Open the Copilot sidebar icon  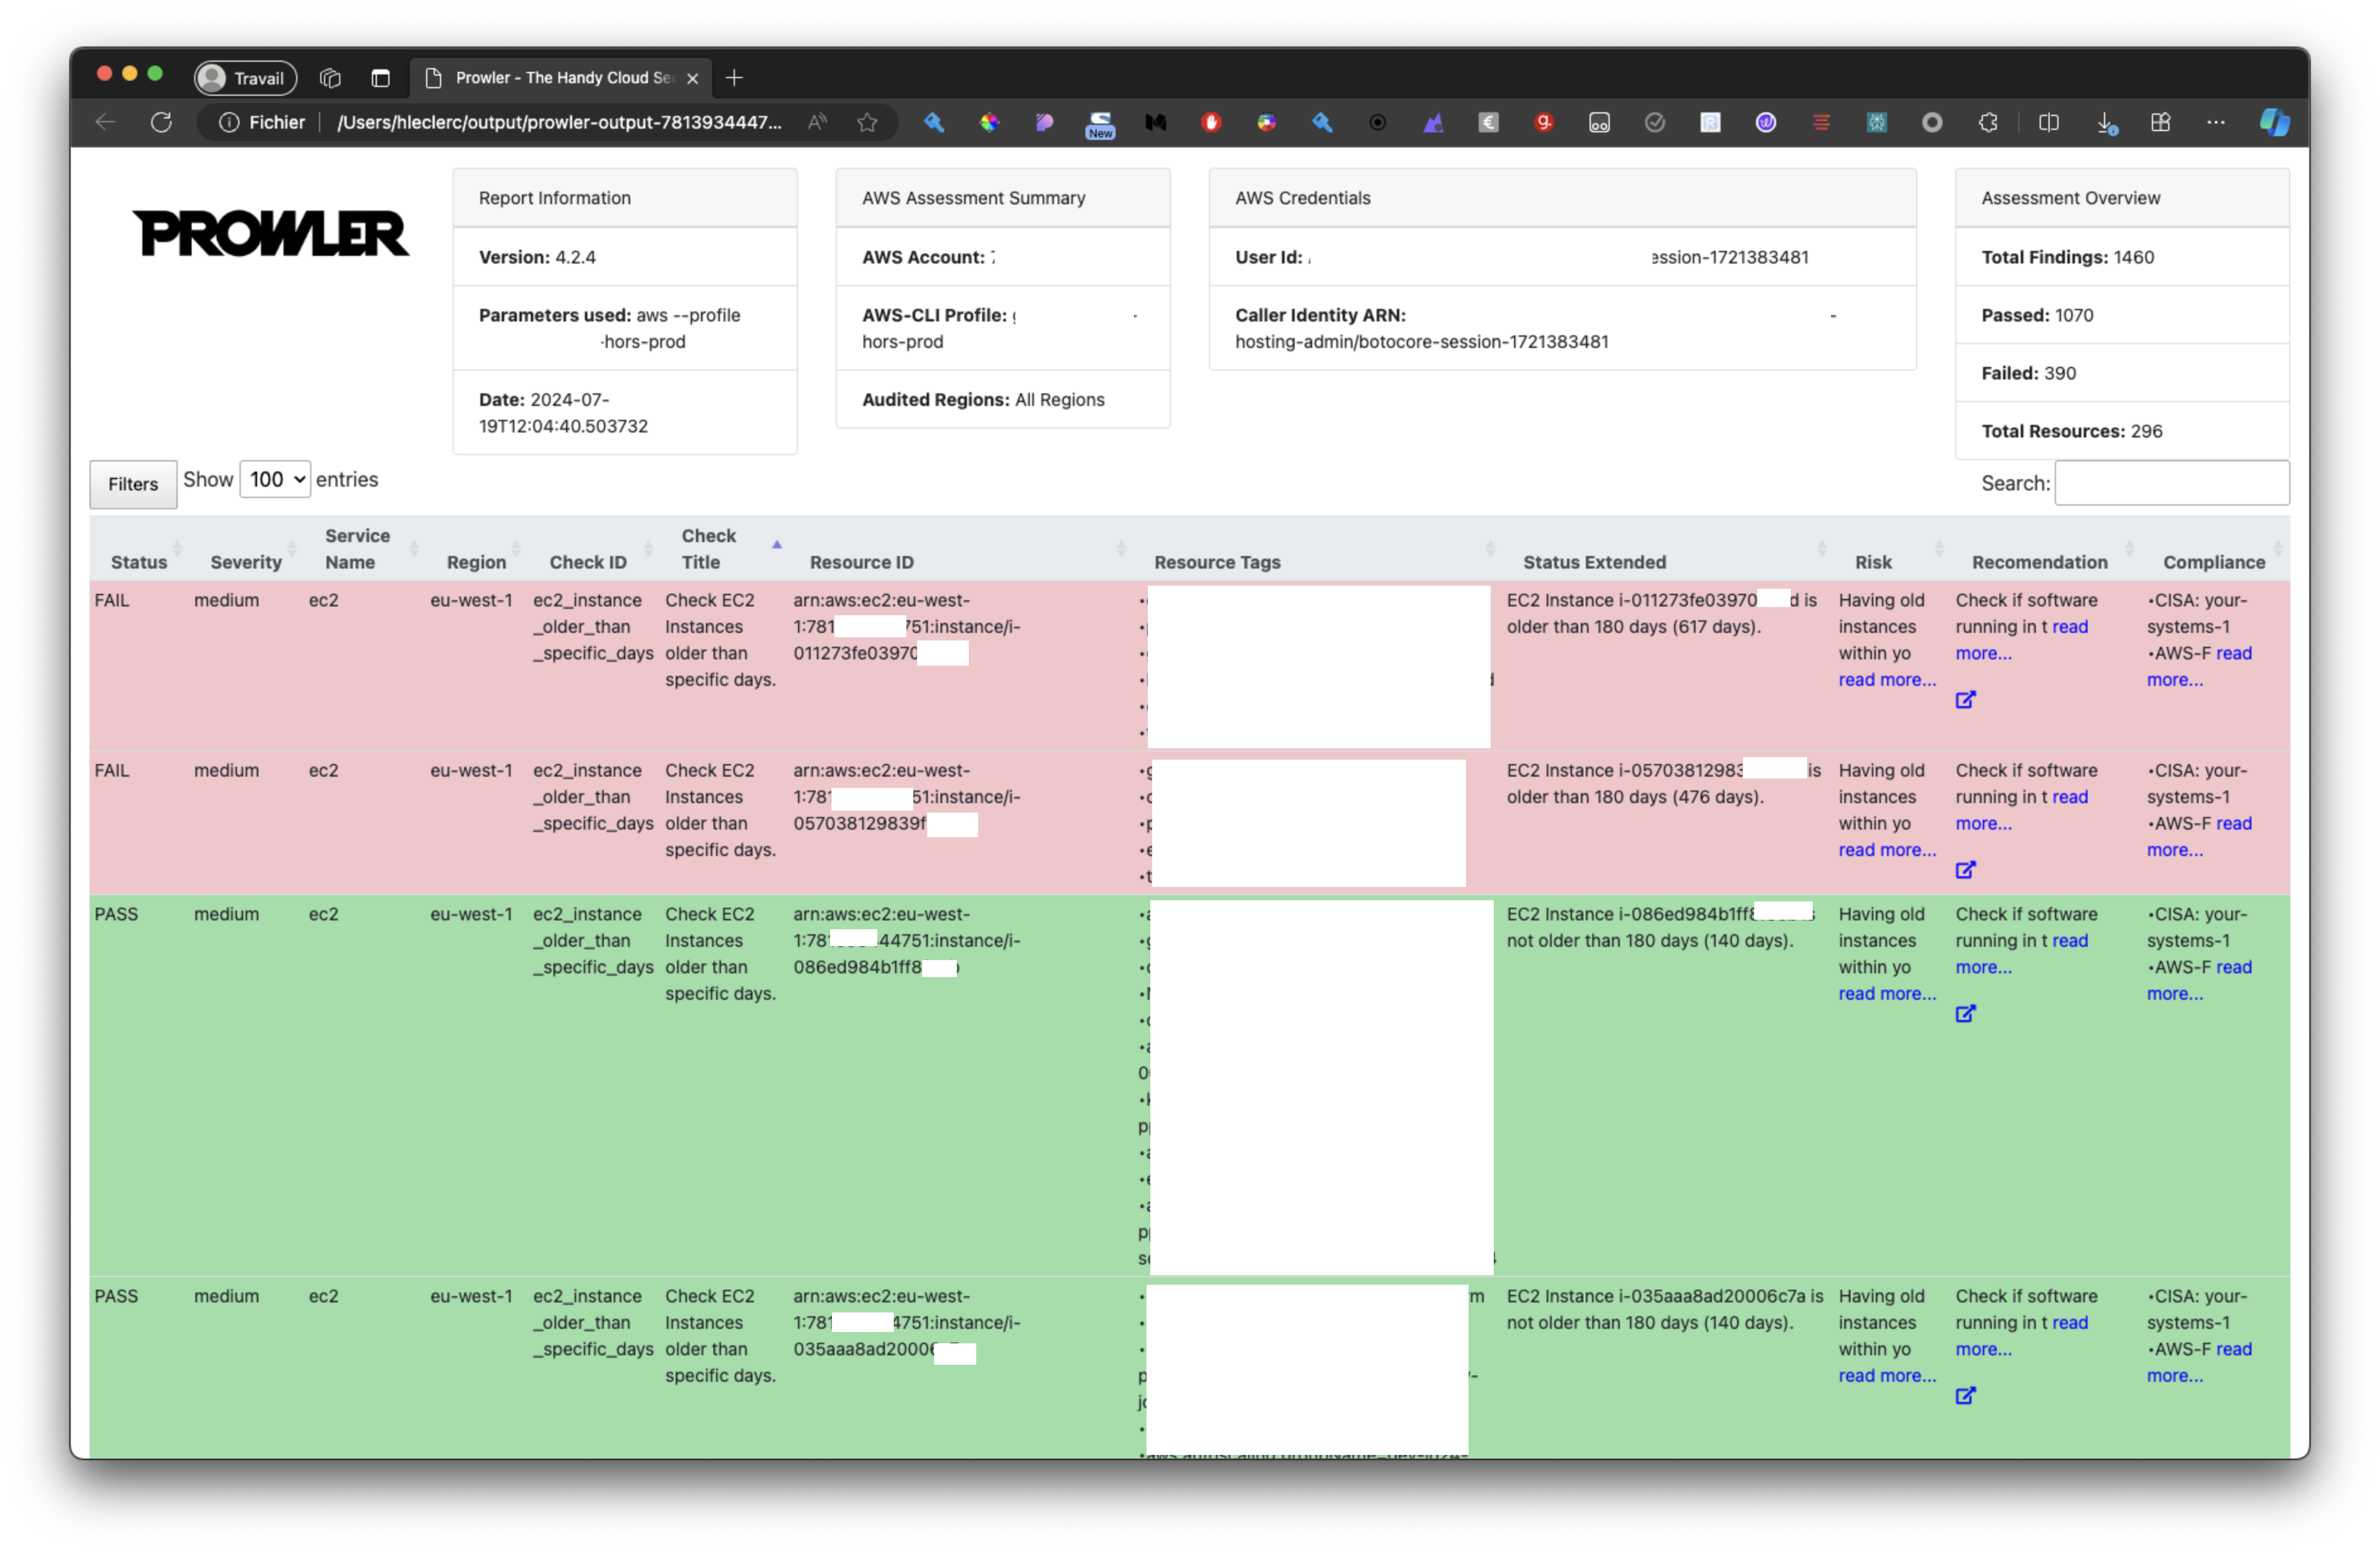pyautogui.click(x=2273, y=122)
